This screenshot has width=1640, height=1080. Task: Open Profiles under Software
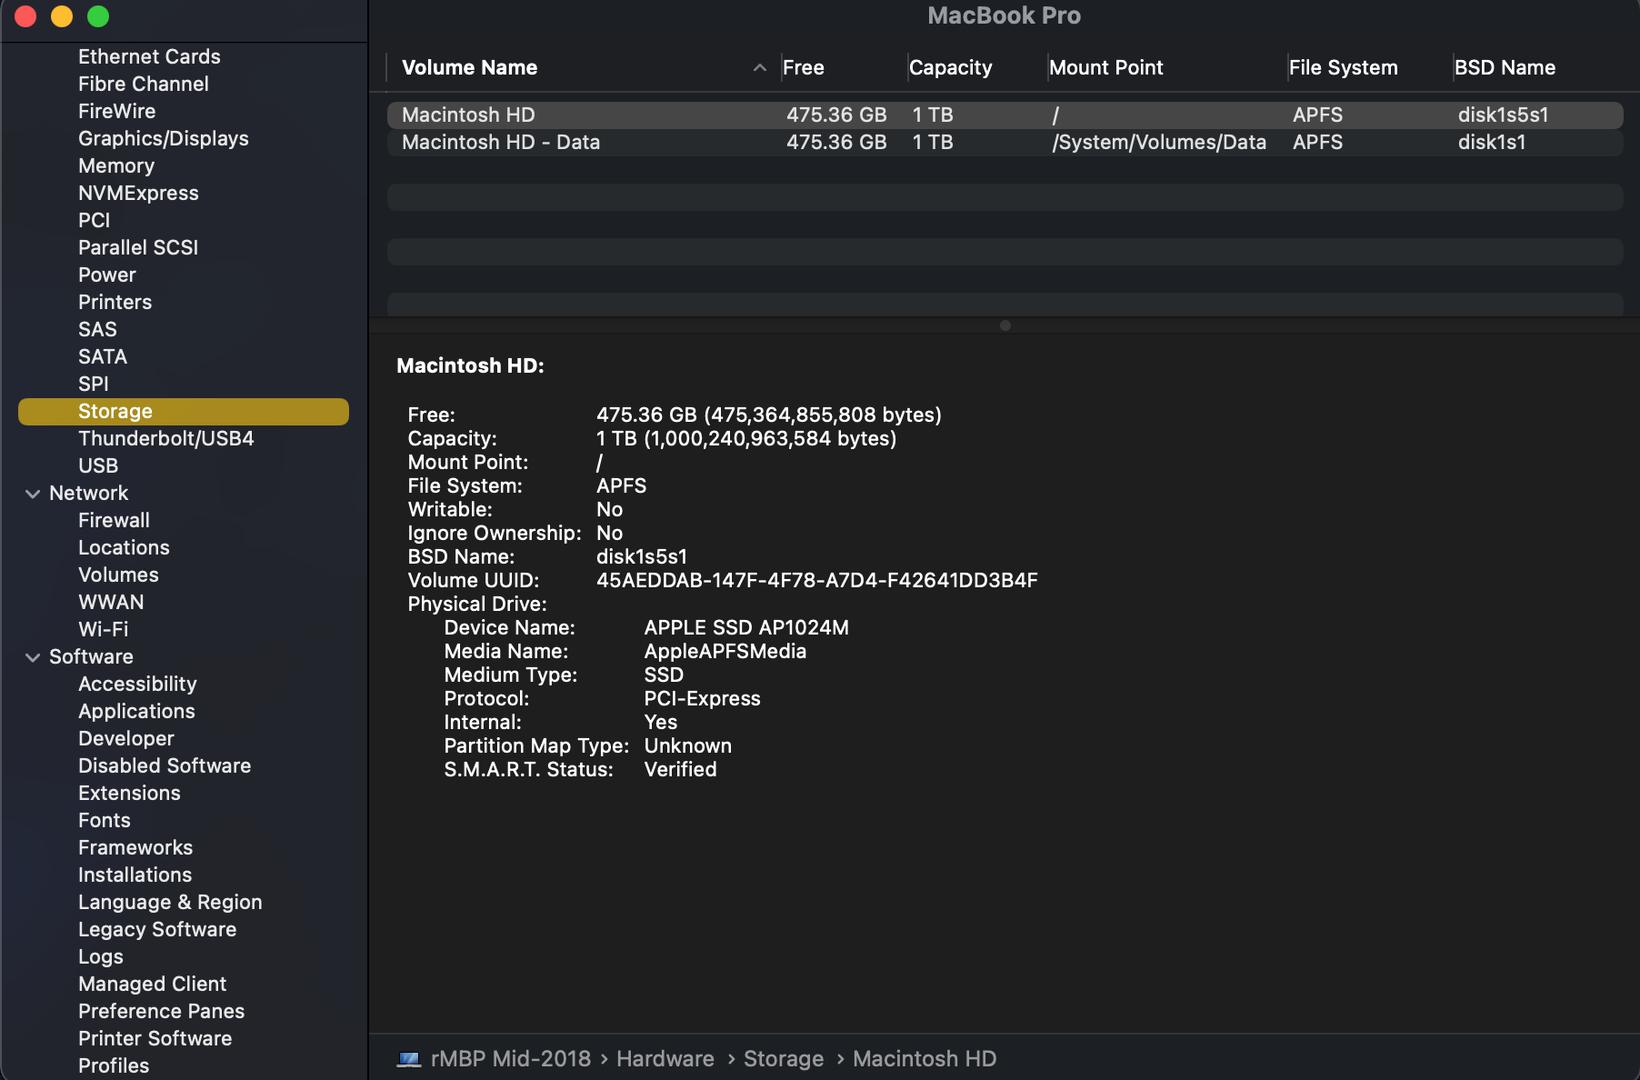113,1066
